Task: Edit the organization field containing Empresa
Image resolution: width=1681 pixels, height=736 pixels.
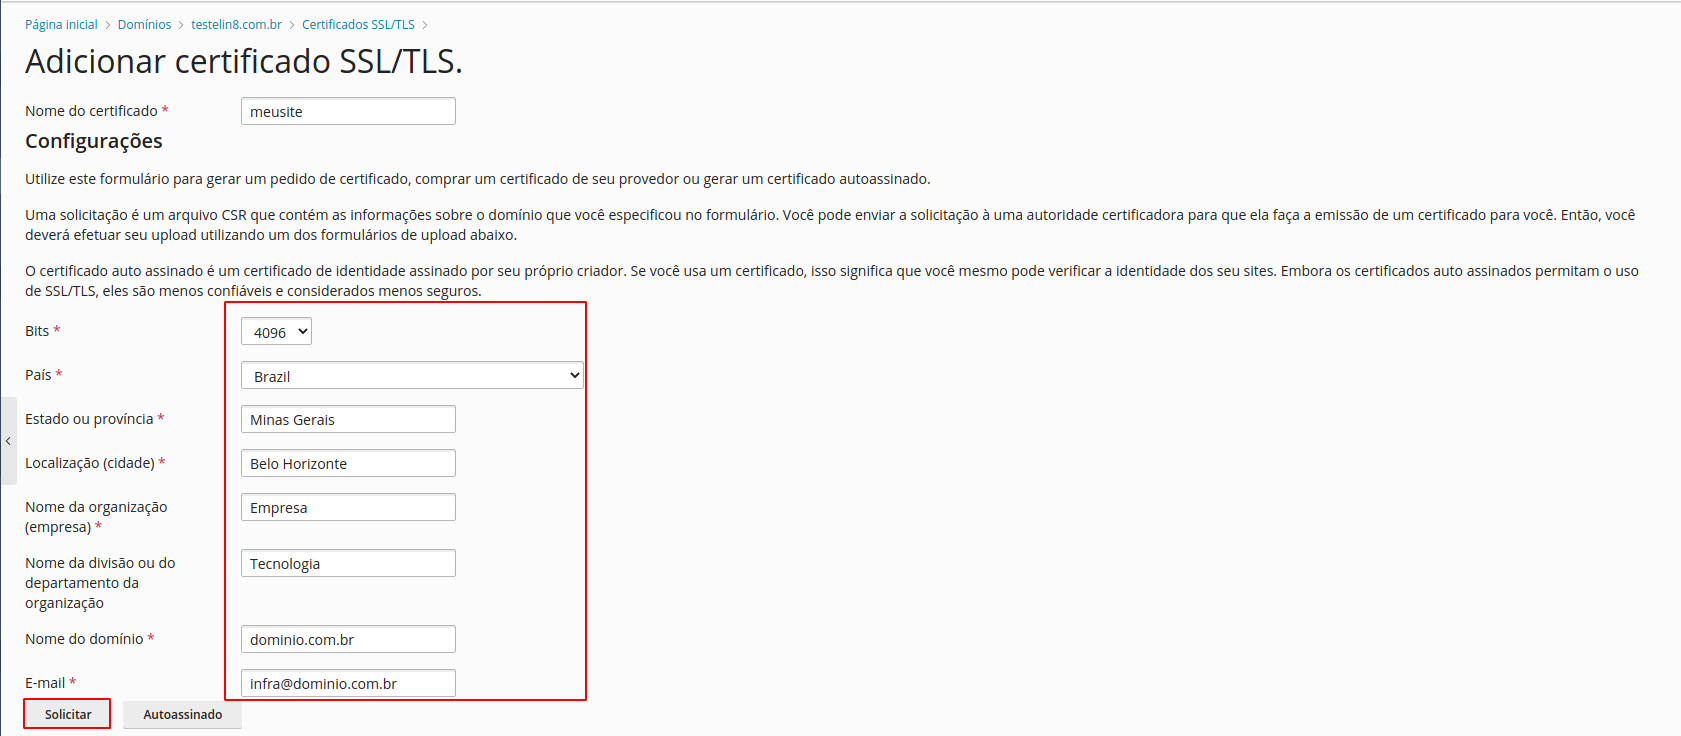Action: (x=348, y=508)
